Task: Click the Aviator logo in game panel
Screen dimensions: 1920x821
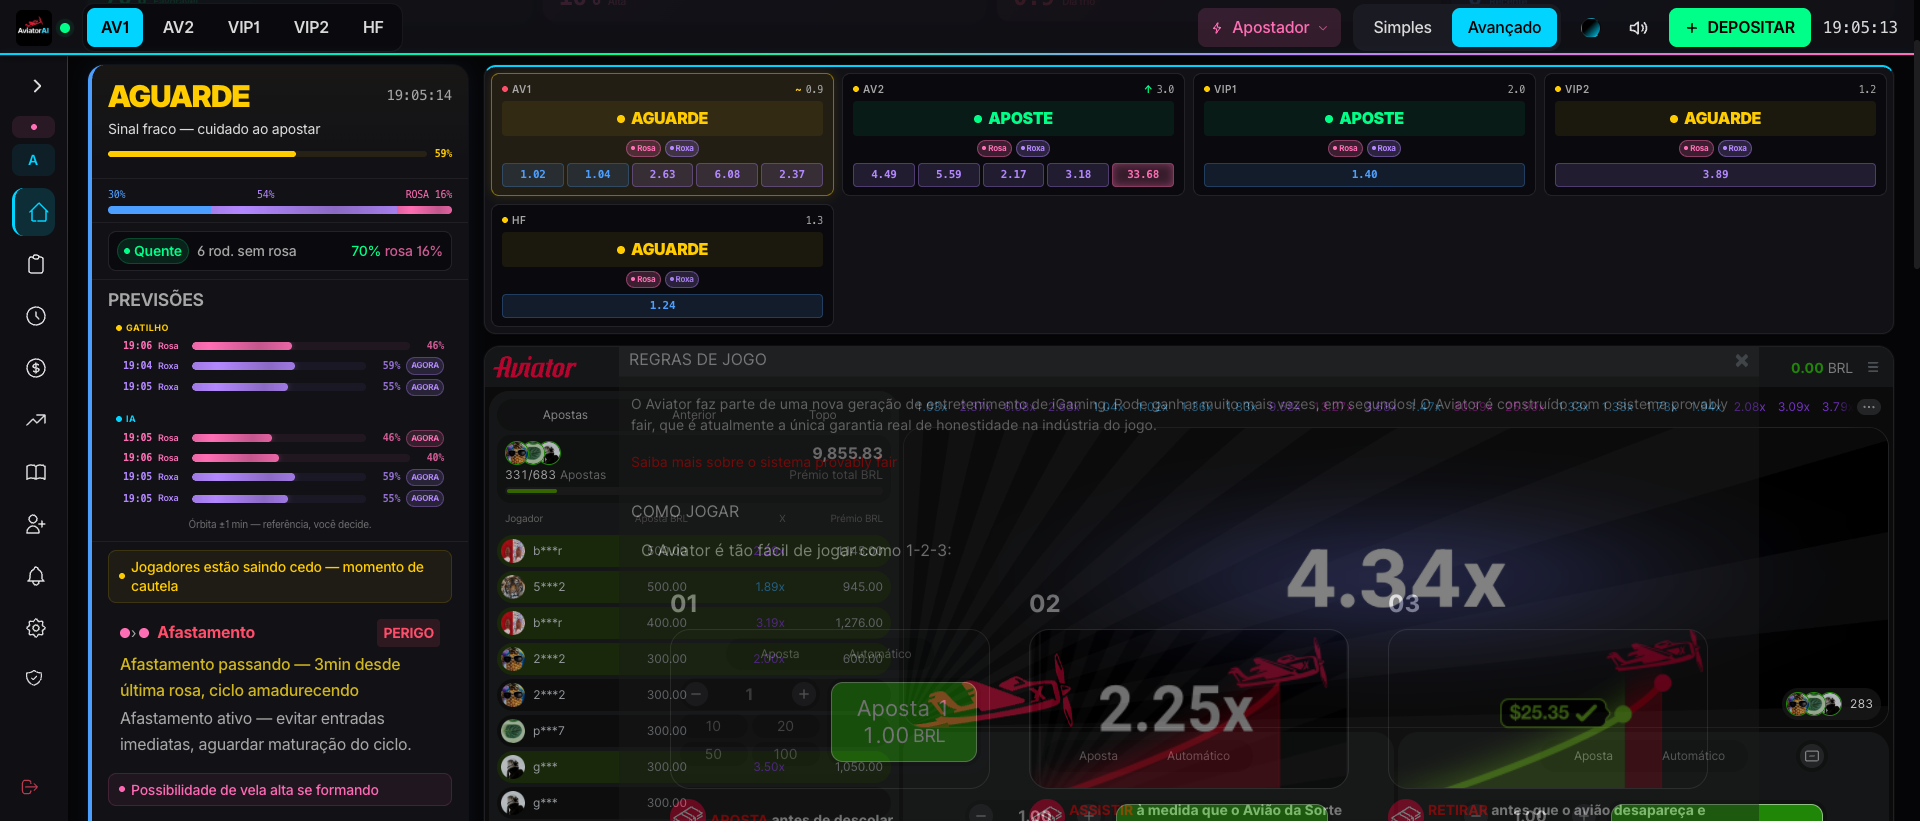Action: pyautogui.click(x=535, y=368)
